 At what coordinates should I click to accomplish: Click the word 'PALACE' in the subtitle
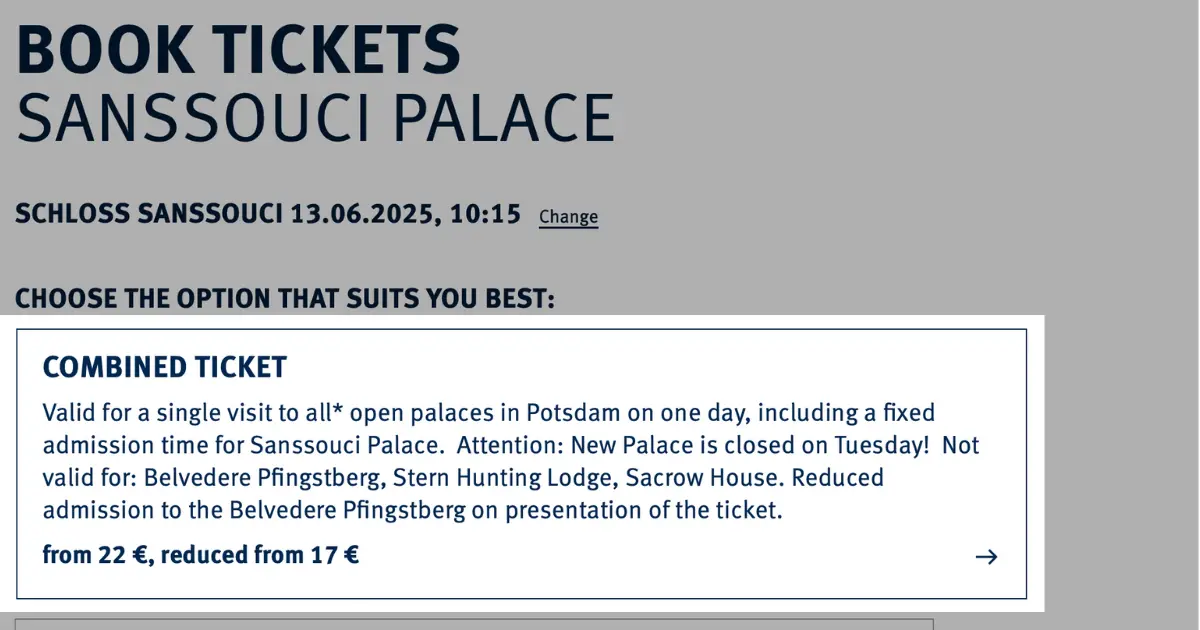click(x=502, y=117)
